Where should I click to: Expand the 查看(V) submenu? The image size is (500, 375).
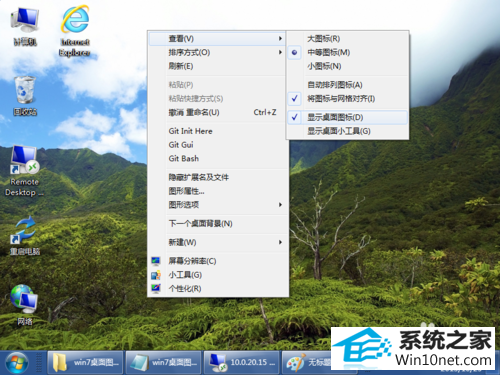[x=218, y=39]
